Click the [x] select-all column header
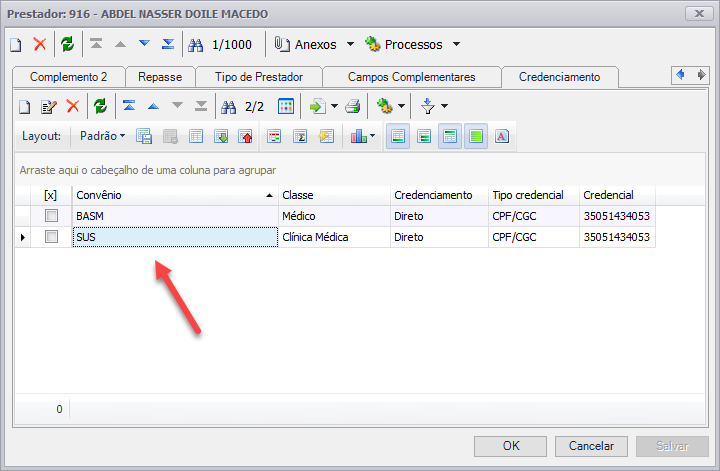The height and width of the screenshot is (471, 720). [x=51, y=195]
